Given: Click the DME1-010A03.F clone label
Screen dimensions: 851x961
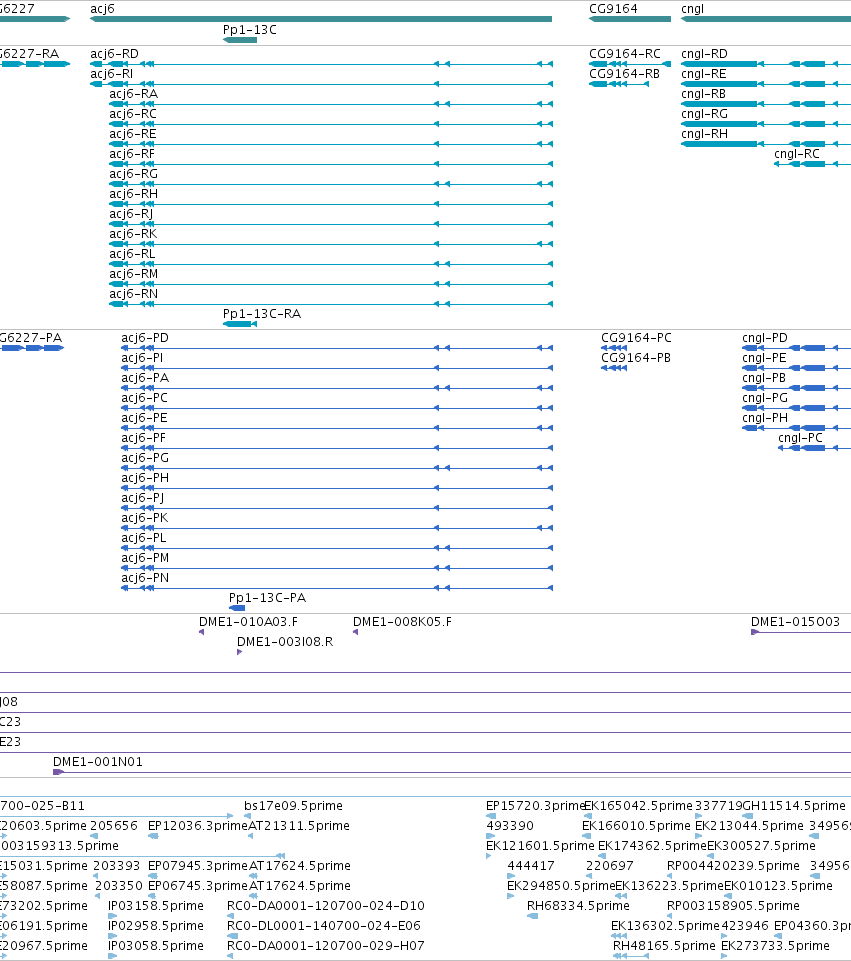Looking at the screenshot, I should point(248,621).
